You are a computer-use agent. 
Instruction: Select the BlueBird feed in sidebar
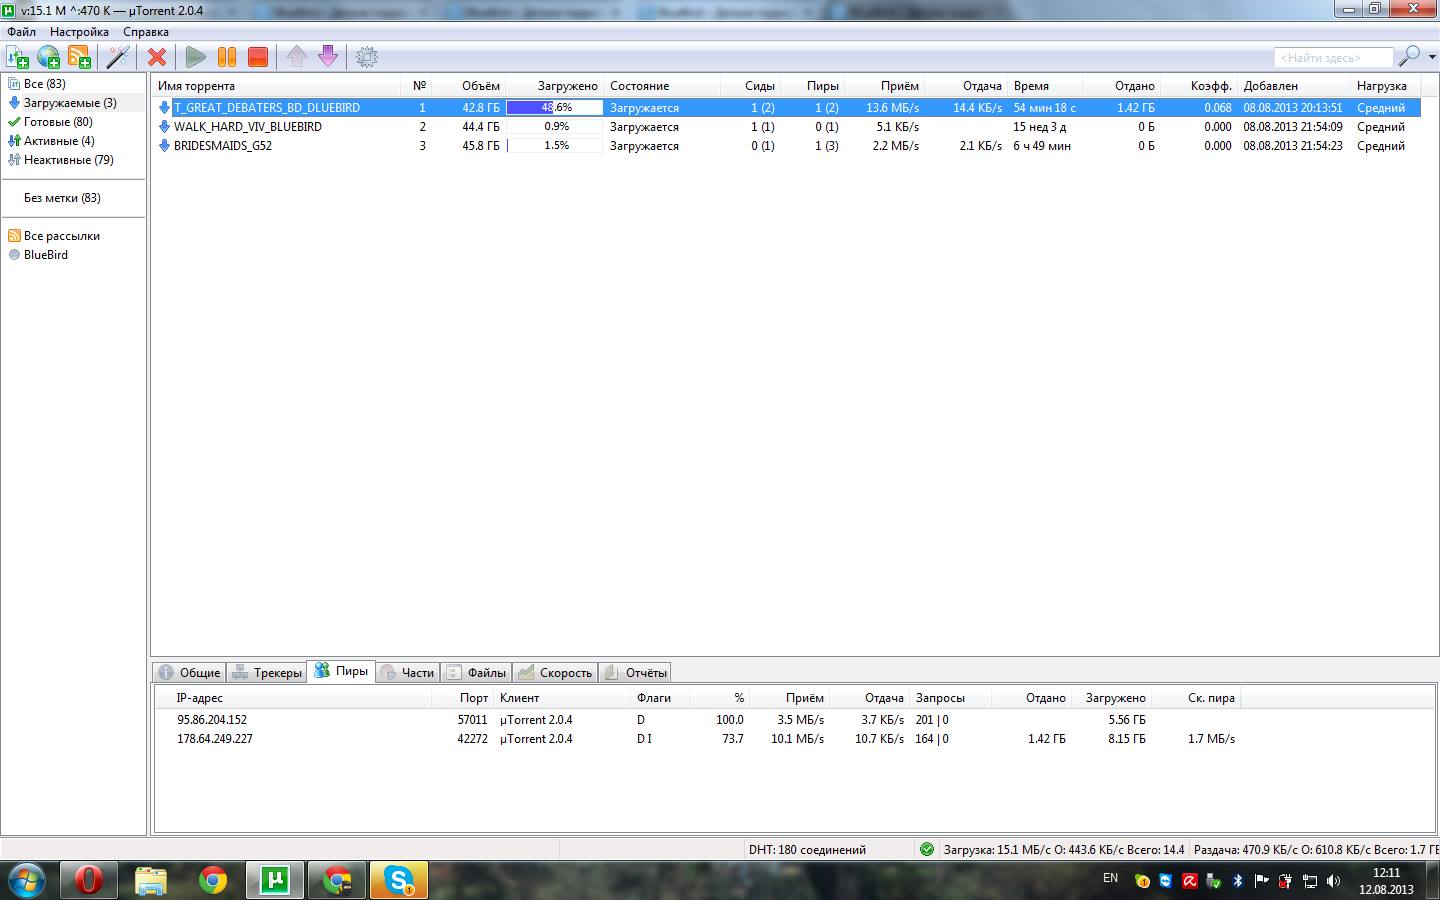point(46,255)
